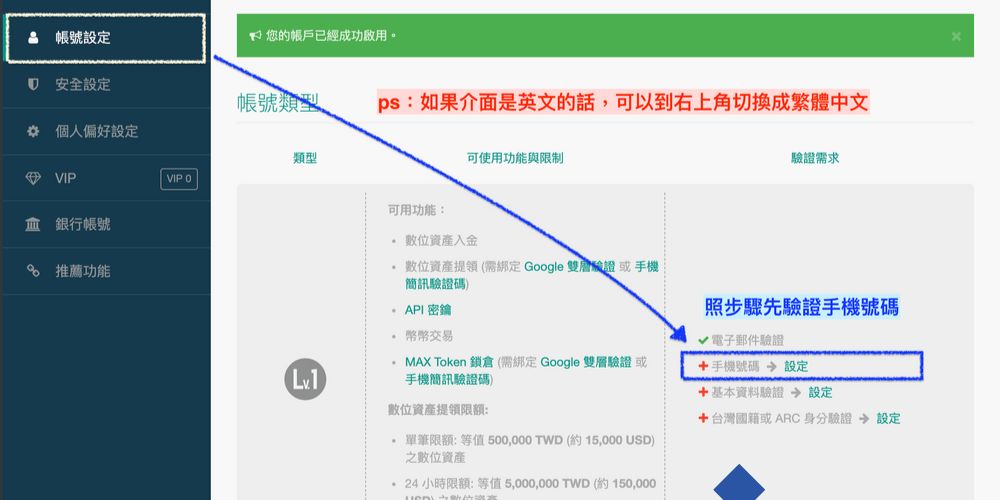
Task: Open the first Google 雙層驗證 link under 數位資產提領
Action: (570, 267)
